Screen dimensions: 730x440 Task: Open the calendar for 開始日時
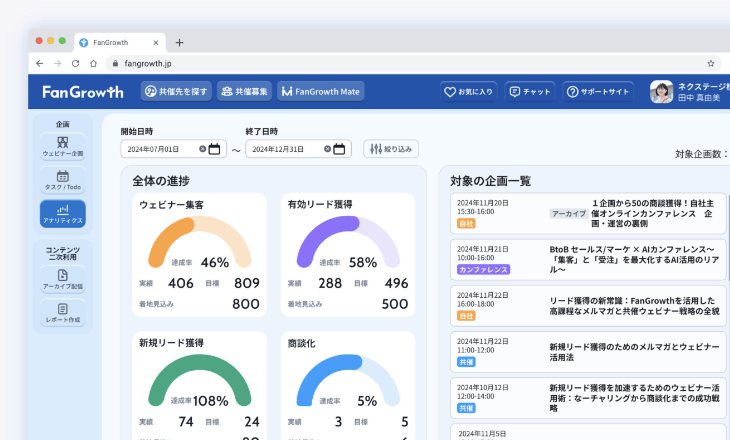tap(214, 149)
